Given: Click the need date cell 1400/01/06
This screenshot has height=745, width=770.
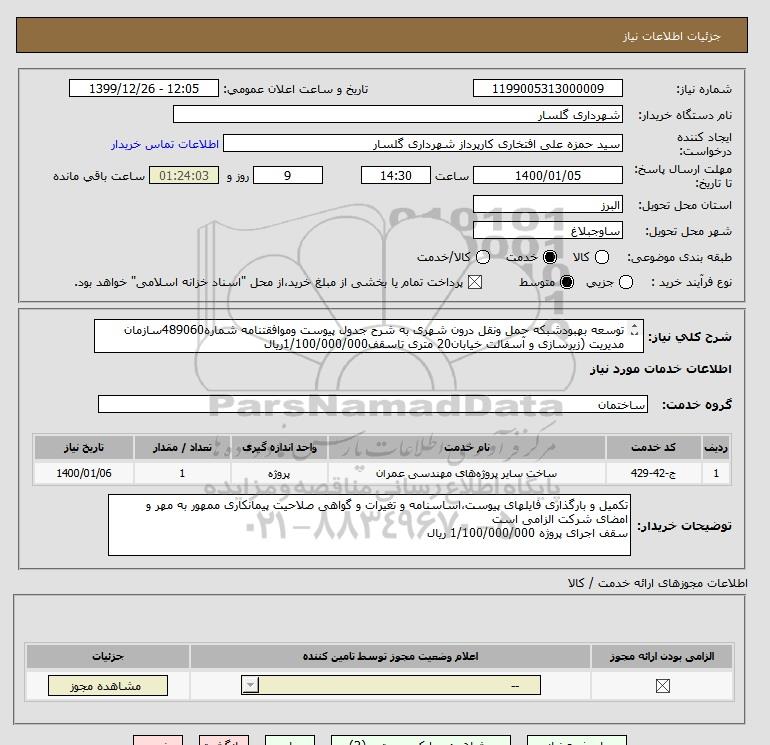Looking at the screenshot, I should pyautogui.click(x=83, y=473).
